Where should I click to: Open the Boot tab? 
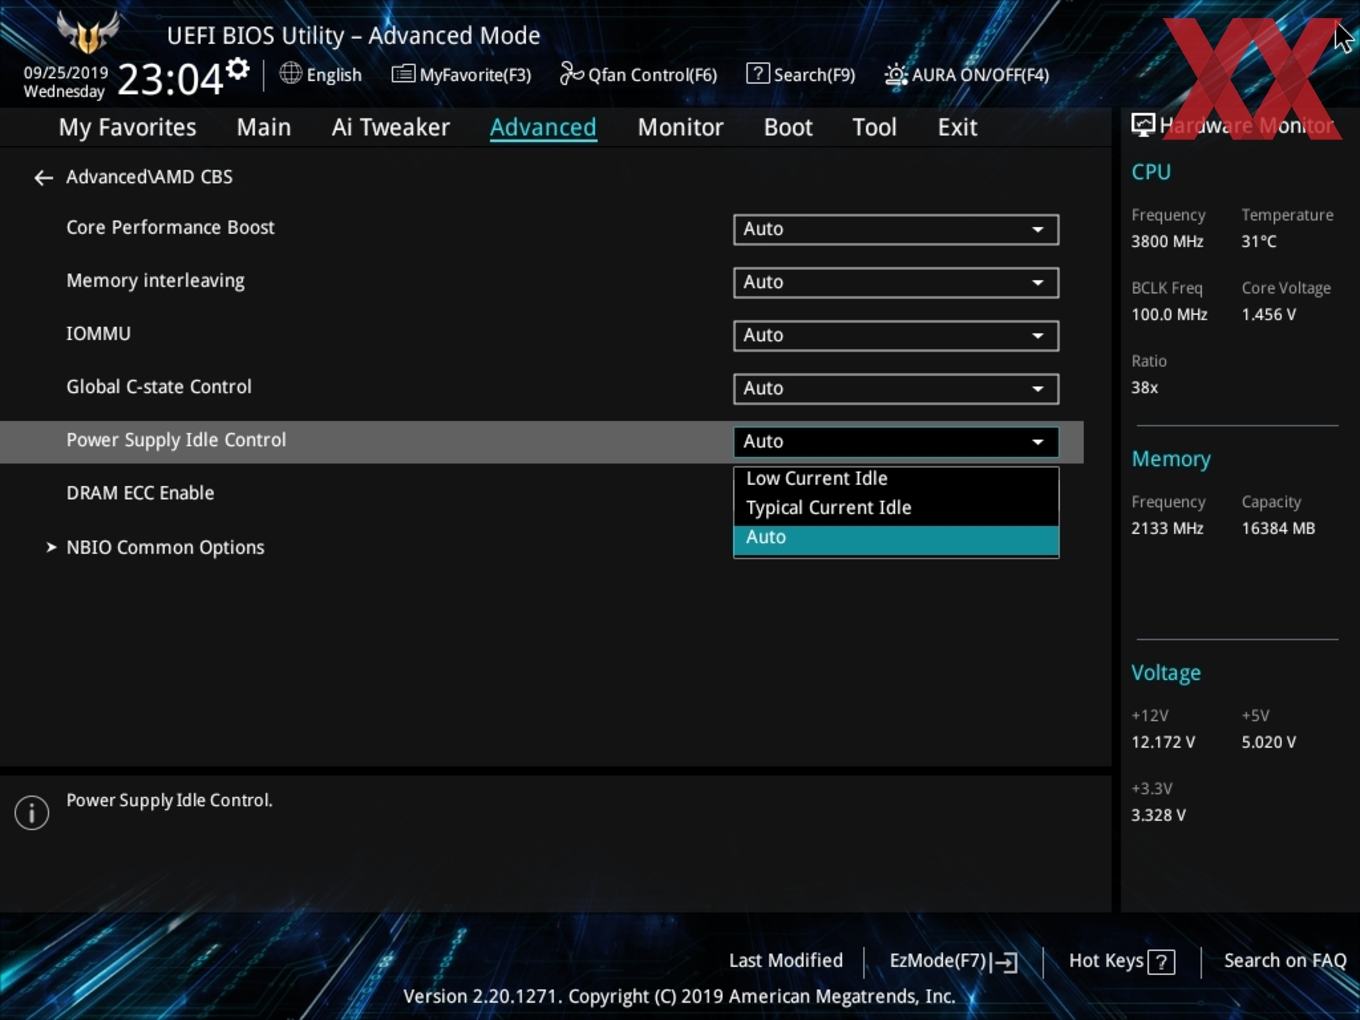coord(788,127)
